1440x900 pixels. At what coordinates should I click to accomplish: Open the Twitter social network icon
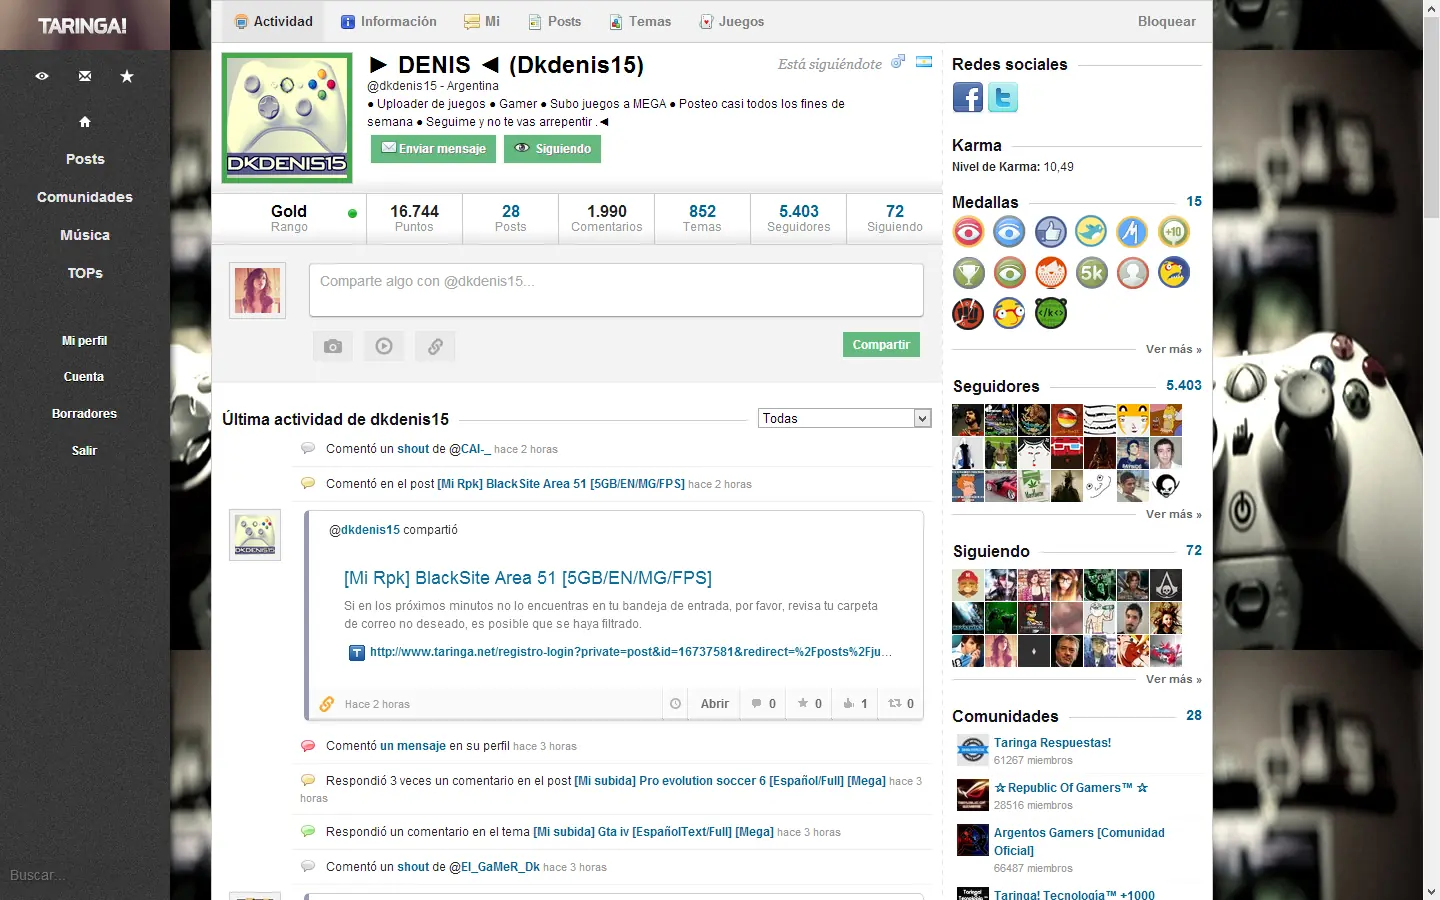point(1003,98)
